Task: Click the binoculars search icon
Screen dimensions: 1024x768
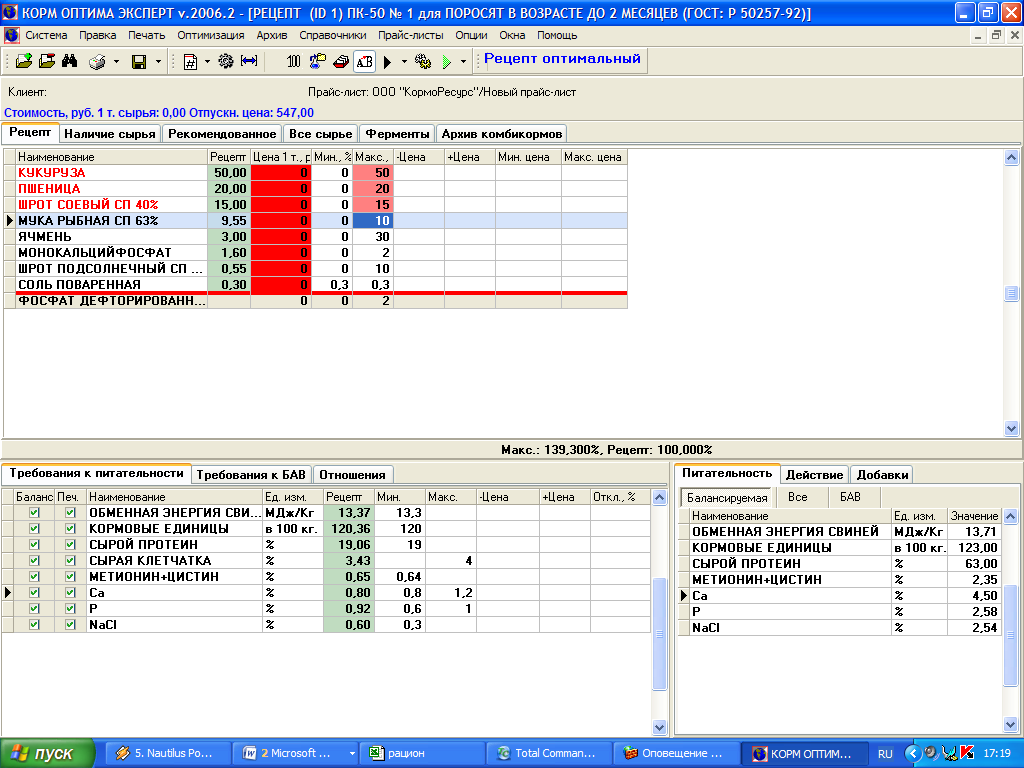Action: (x=70, y=61)
